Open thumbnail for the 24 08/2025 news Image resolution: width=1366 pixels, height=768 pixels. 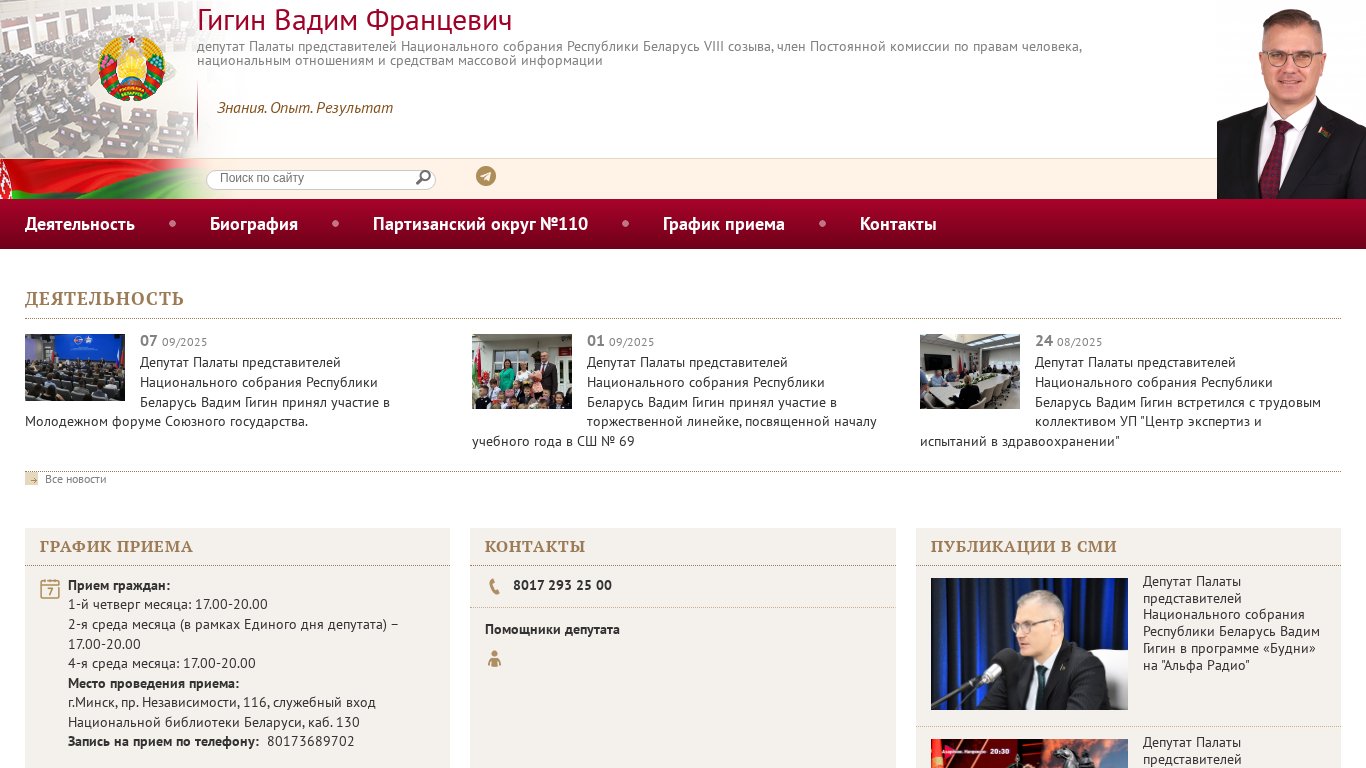pos(970,371)
